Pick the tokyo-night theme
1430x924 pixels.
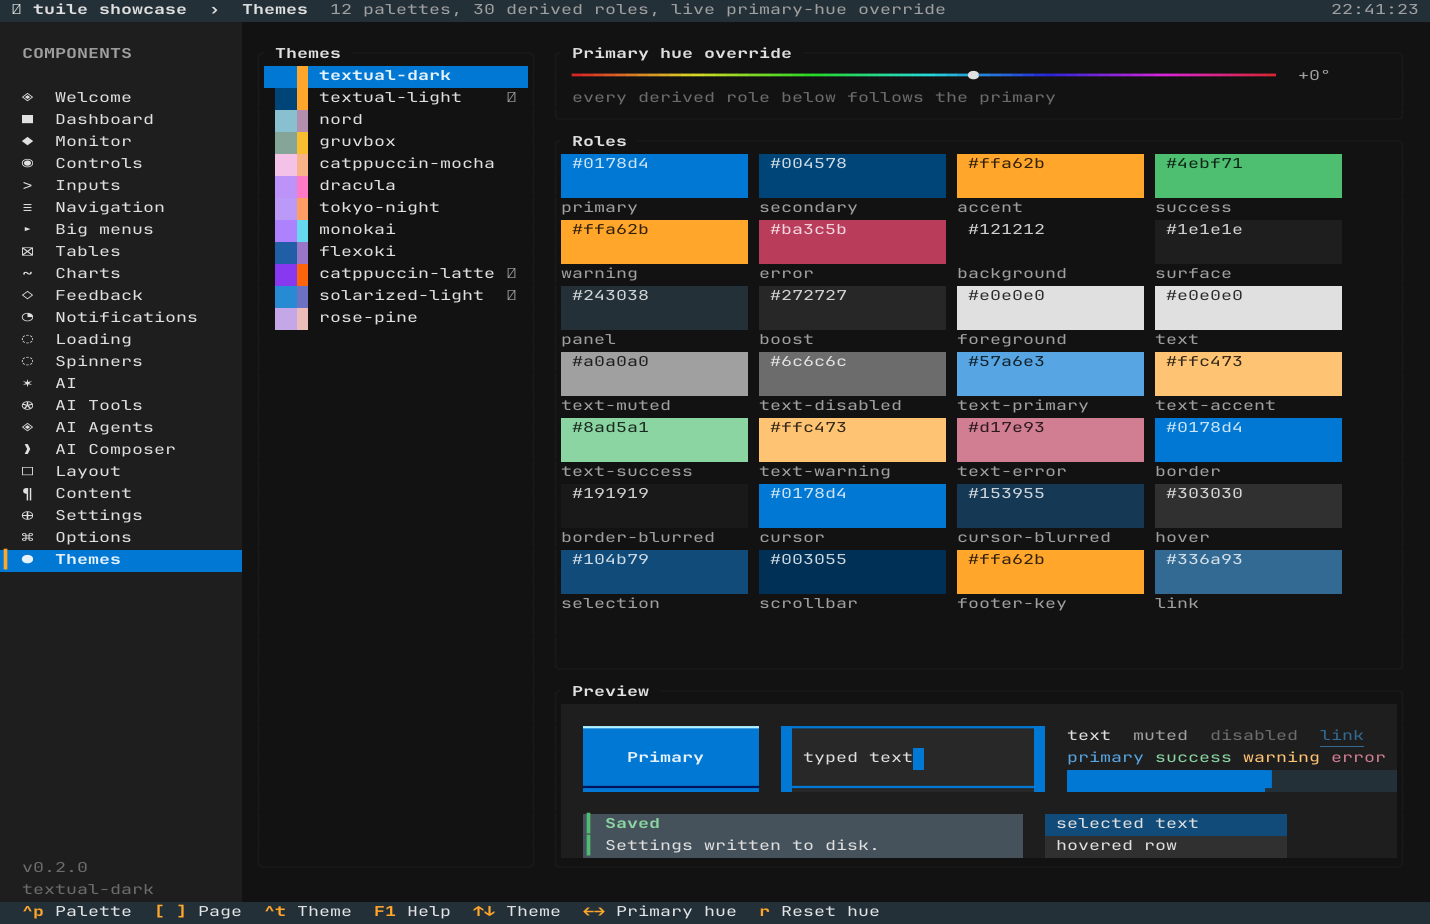(396, 207)
